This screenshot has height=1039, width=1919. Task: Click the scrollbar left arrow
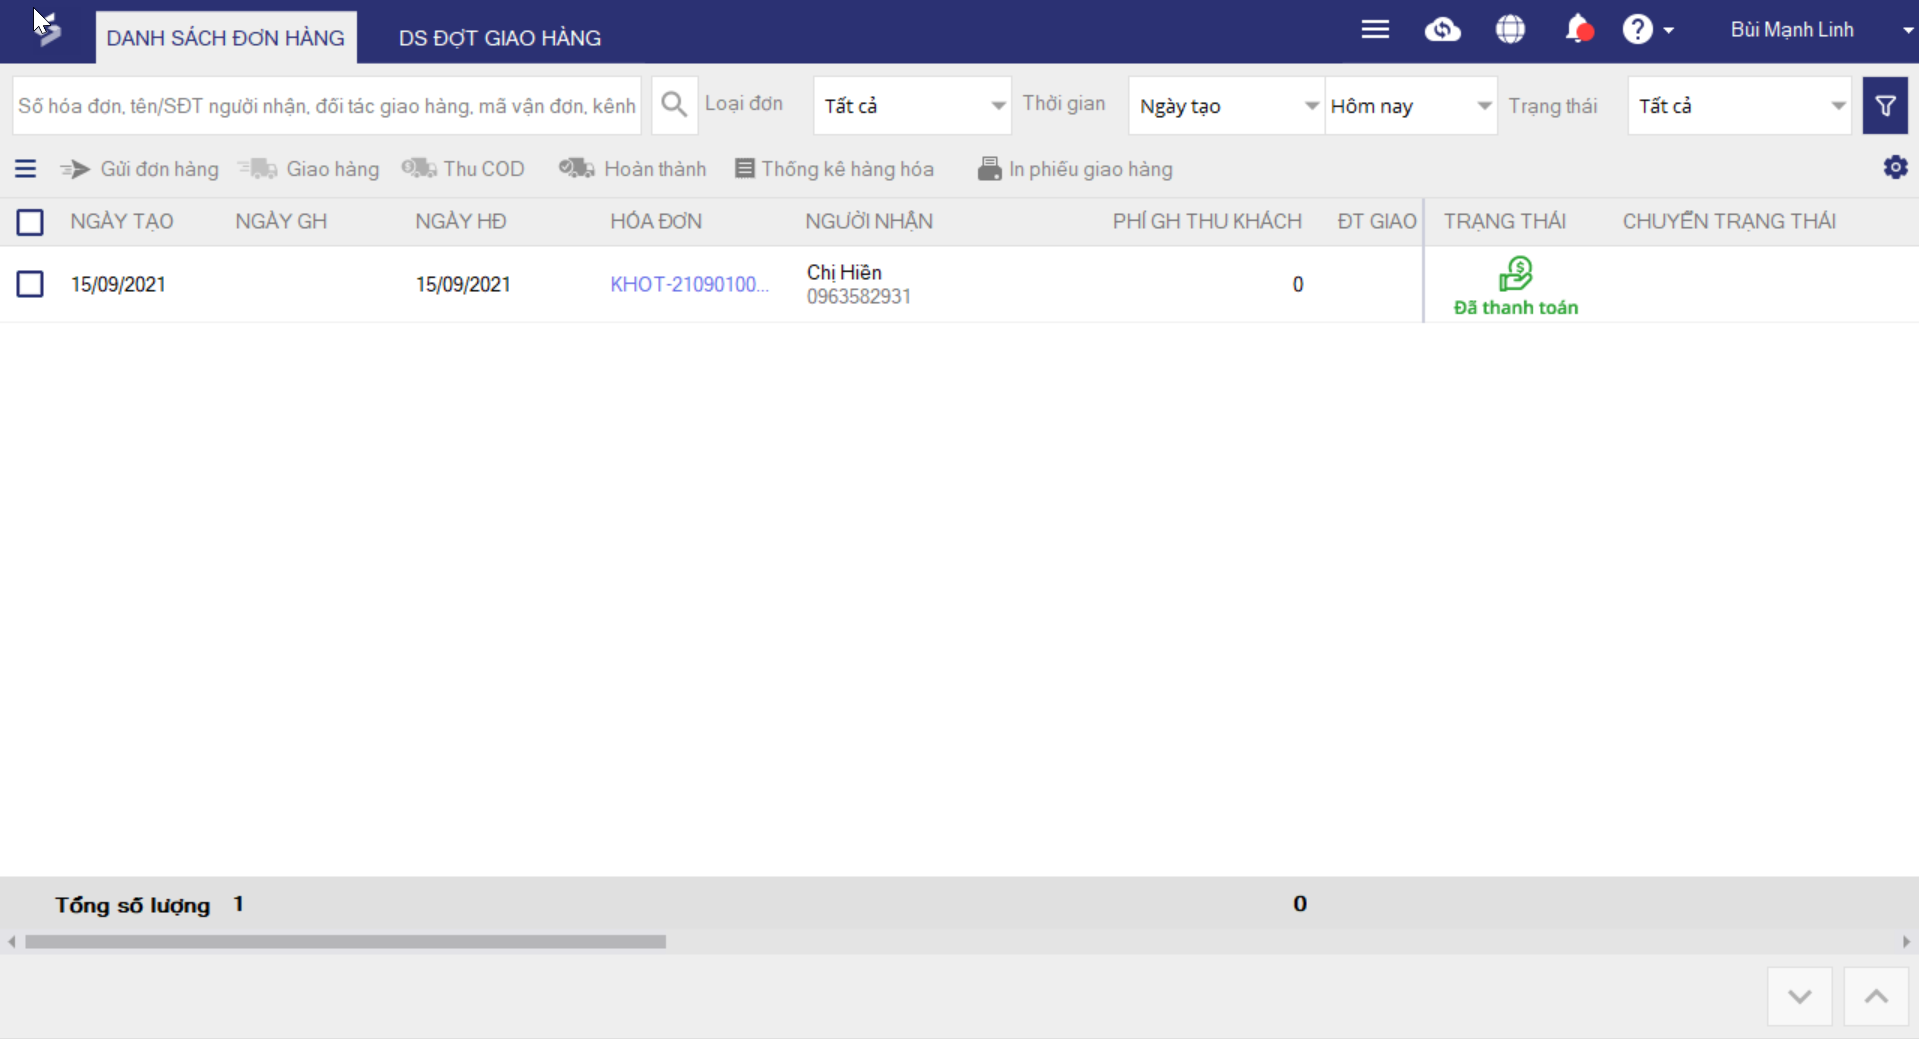11,942
